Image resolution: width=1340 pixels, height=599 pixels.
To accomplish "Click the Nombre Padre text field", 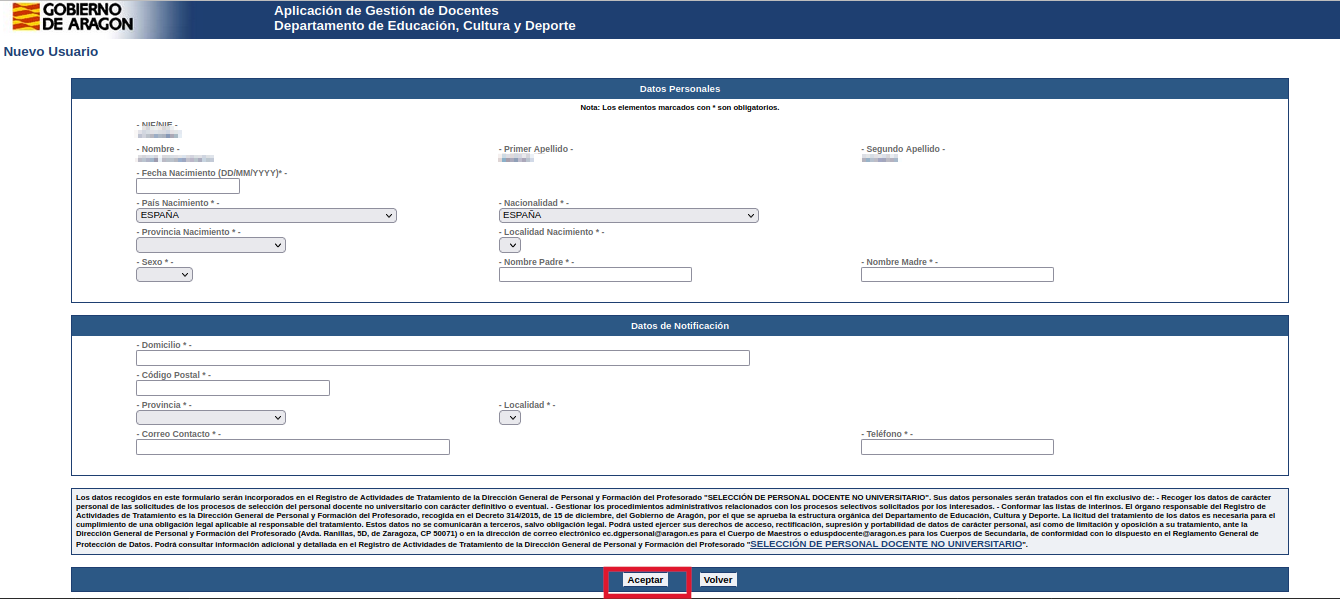I will [595, 275].
